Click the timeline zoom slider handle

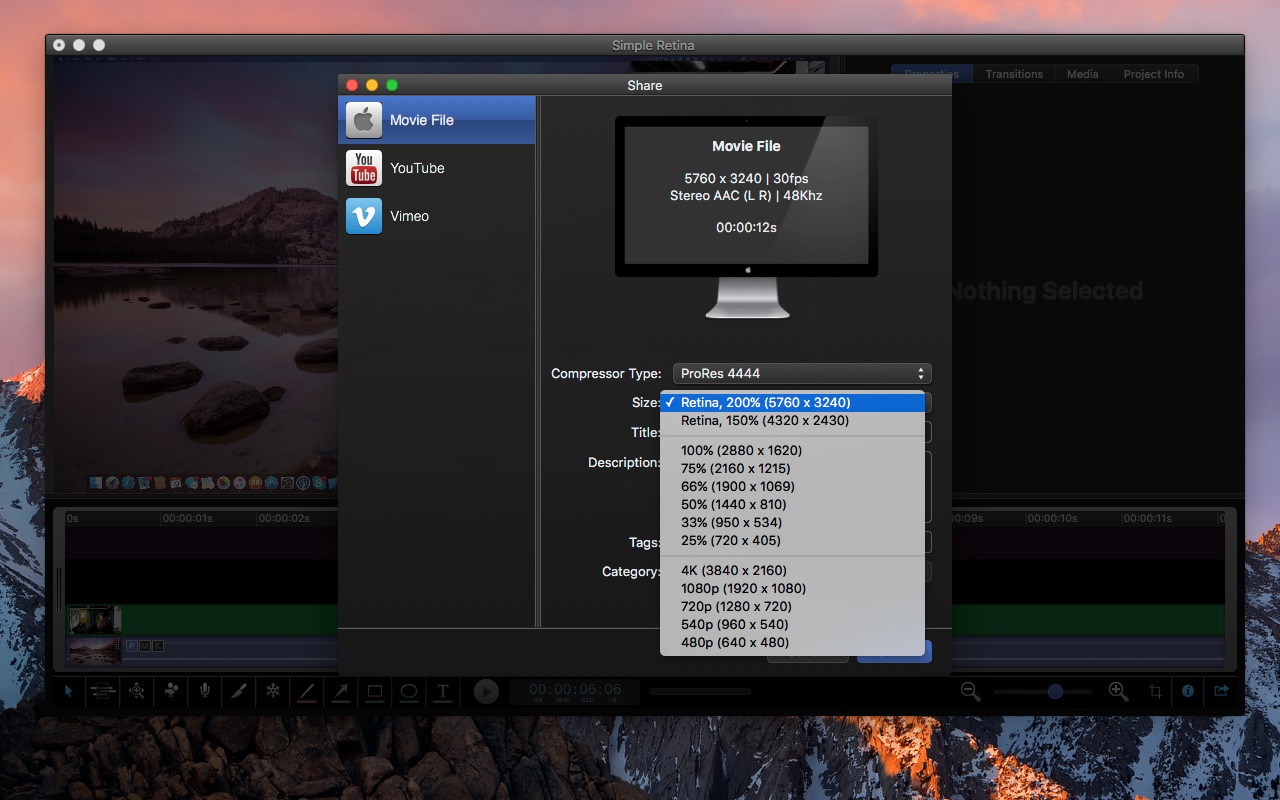[1055, 691]
